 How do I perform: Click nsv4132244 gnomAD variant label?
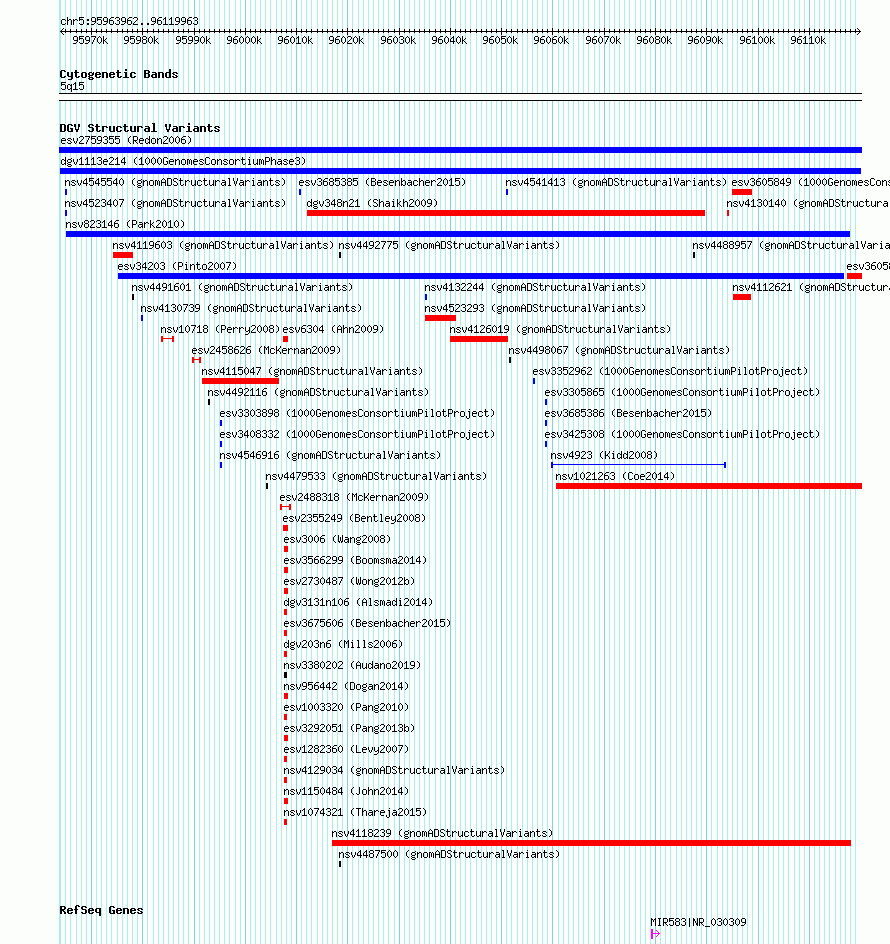point(535,287)
